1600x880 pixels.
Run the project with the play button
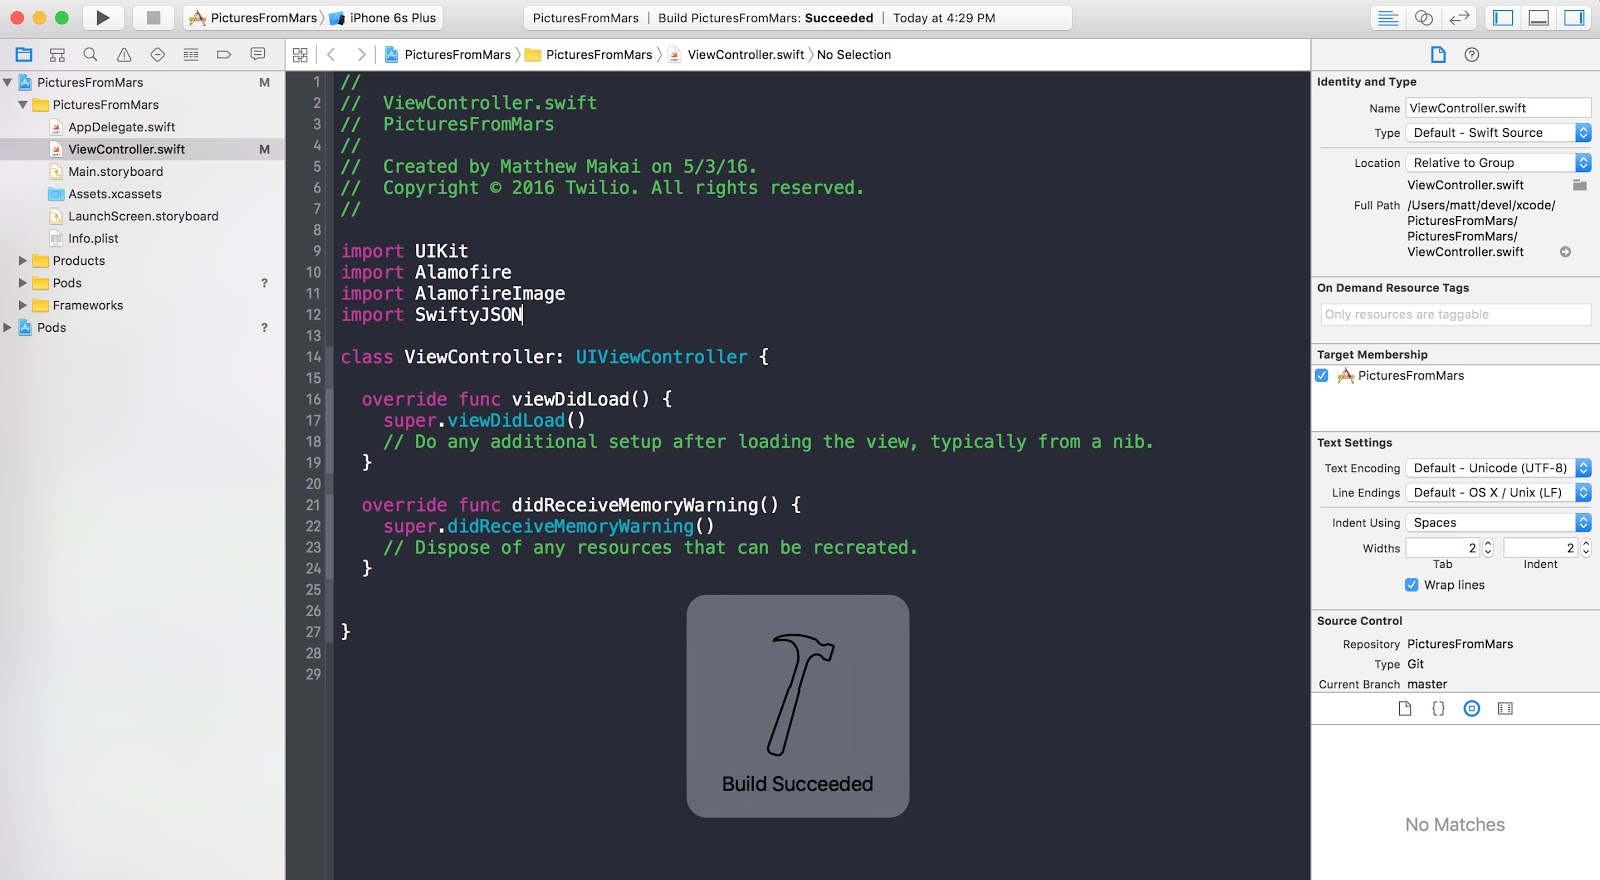[x=102, y=18]
